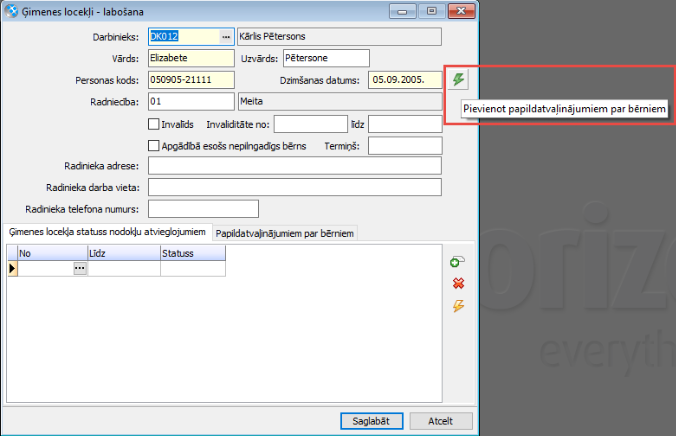Select Ģimenes locekļa statuss nodokļu atvieglojumiem tab
The height and width of the screenshot is (436, 676).
[107, 232]
